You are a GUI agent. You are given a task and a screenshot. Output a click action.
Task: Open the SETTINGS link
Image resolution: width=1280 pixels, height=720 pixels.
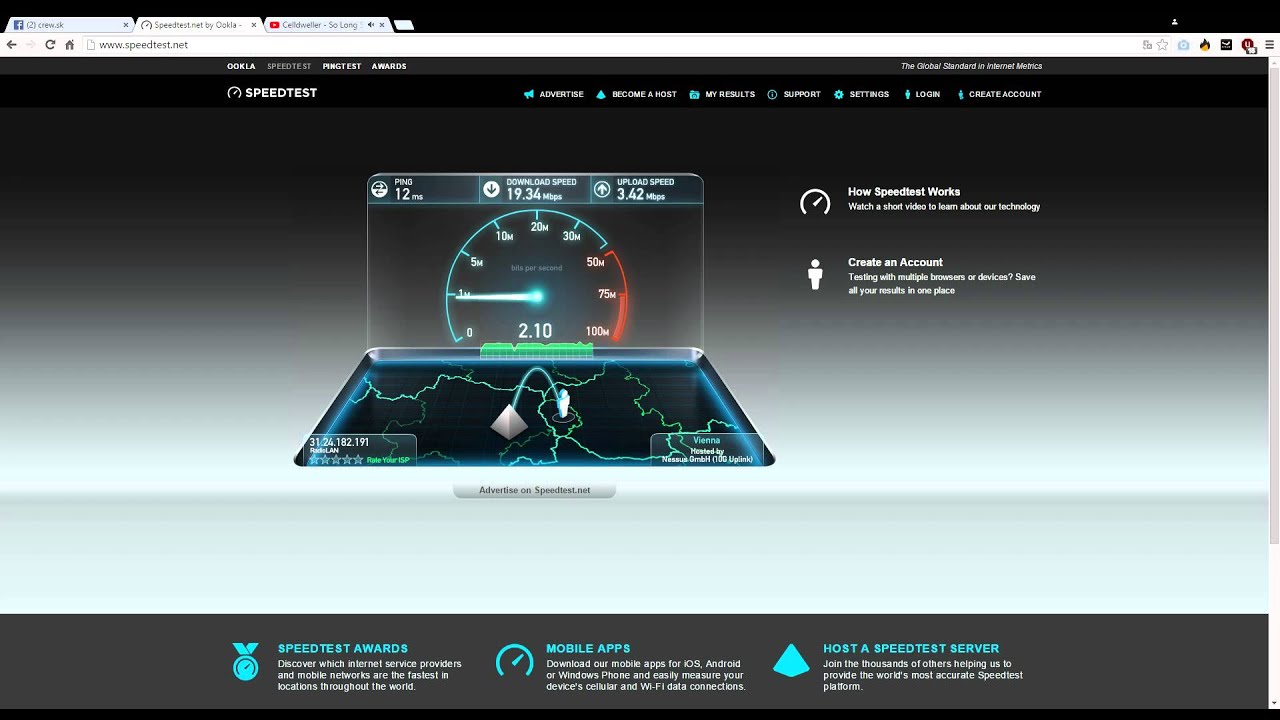(869, 94)
